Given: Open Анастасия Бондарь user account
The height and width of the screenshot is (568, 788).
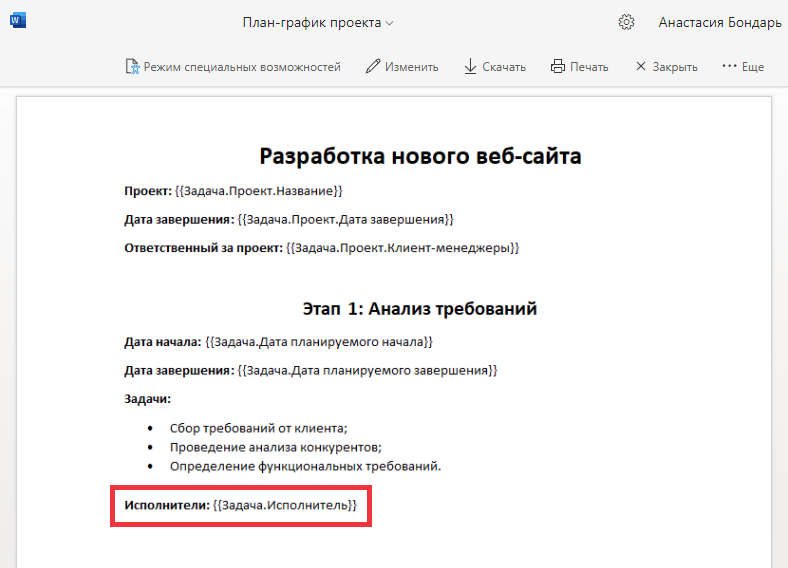Looking at the screenshot, I should point(720,23).
